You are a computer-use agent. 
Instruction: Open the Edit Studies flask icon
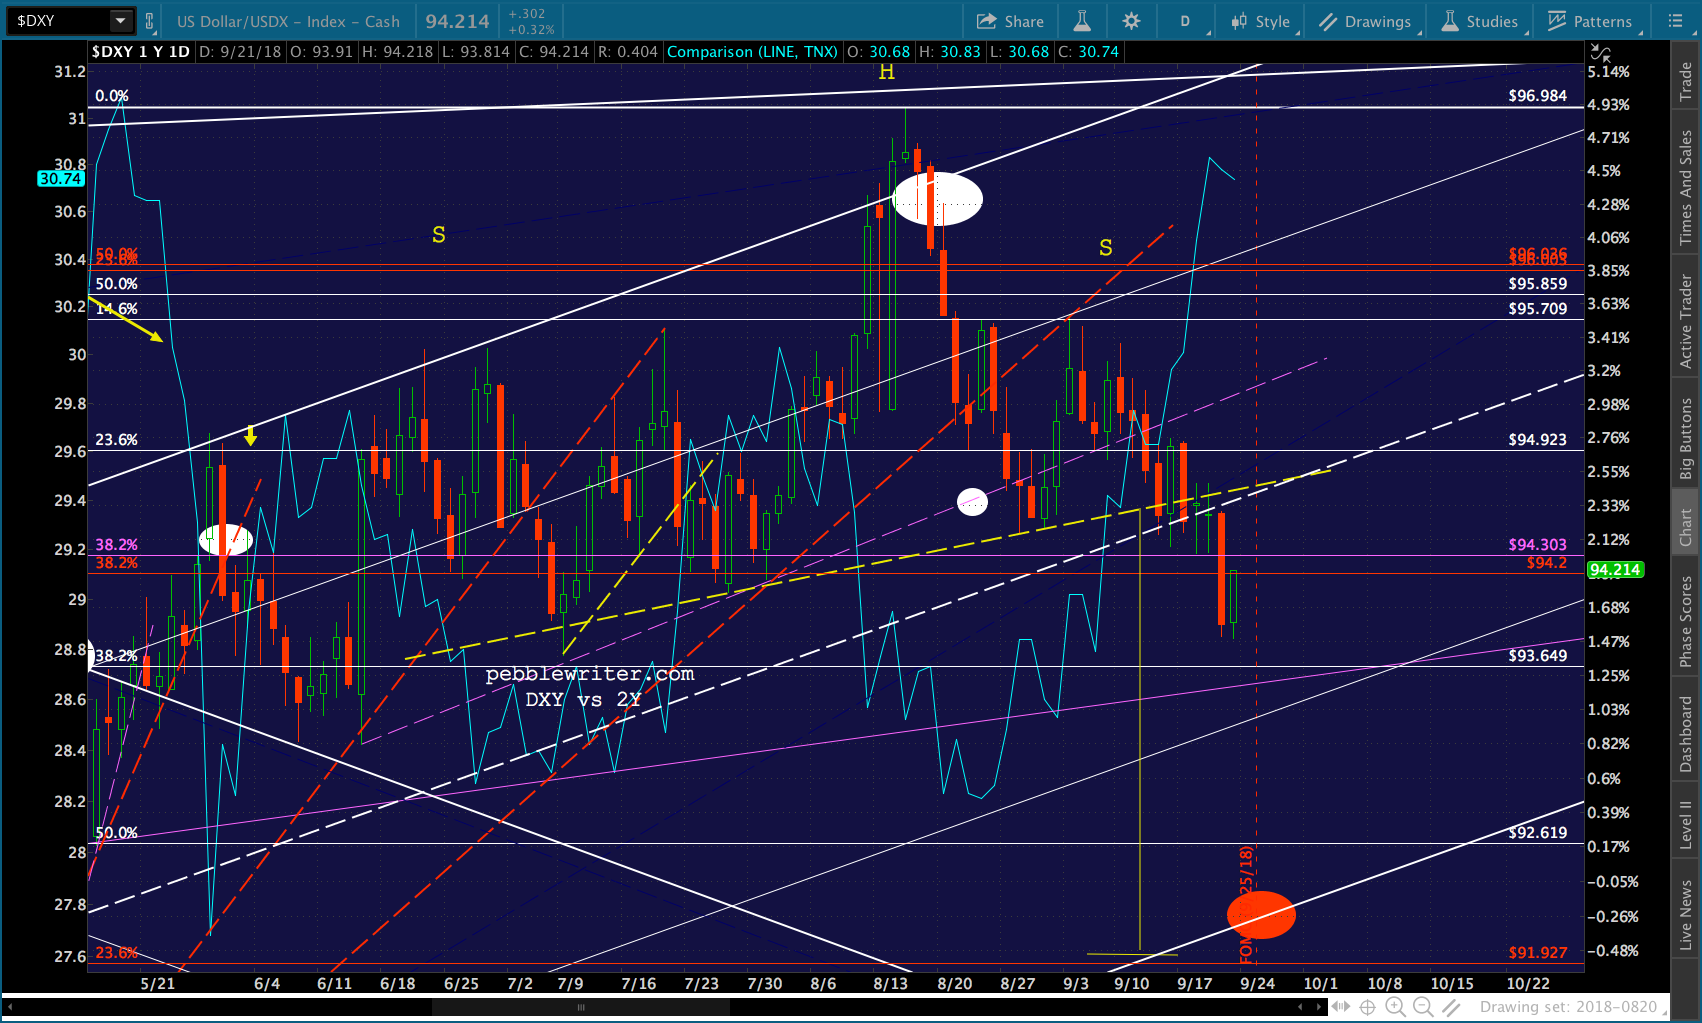1082,21
